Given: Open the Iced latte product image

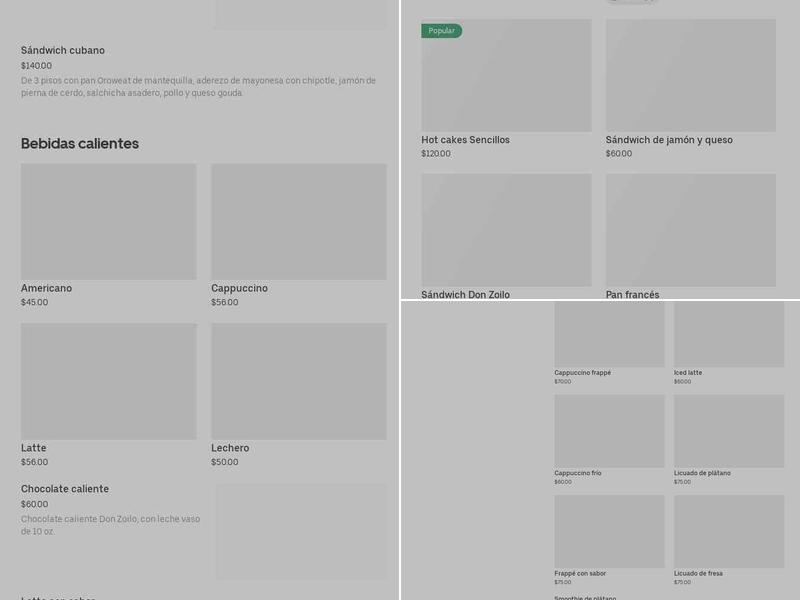Looking at the screenshot, I should point(728,335).
